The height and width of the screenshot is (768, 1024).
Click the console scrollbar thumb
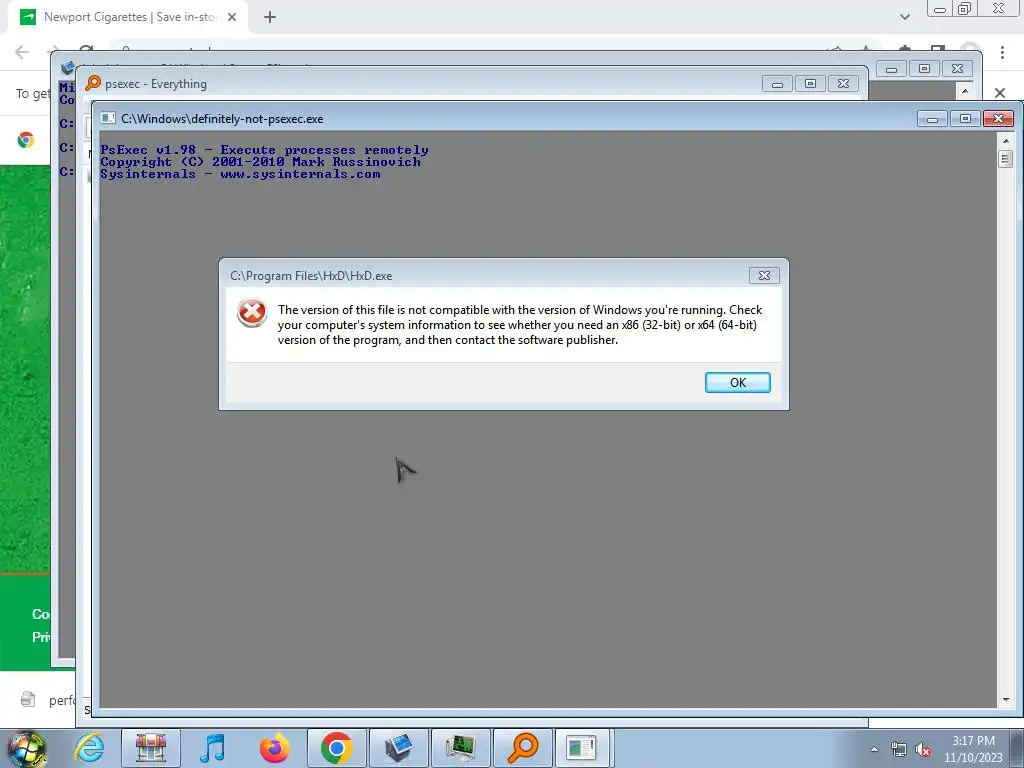point(1006,159)
